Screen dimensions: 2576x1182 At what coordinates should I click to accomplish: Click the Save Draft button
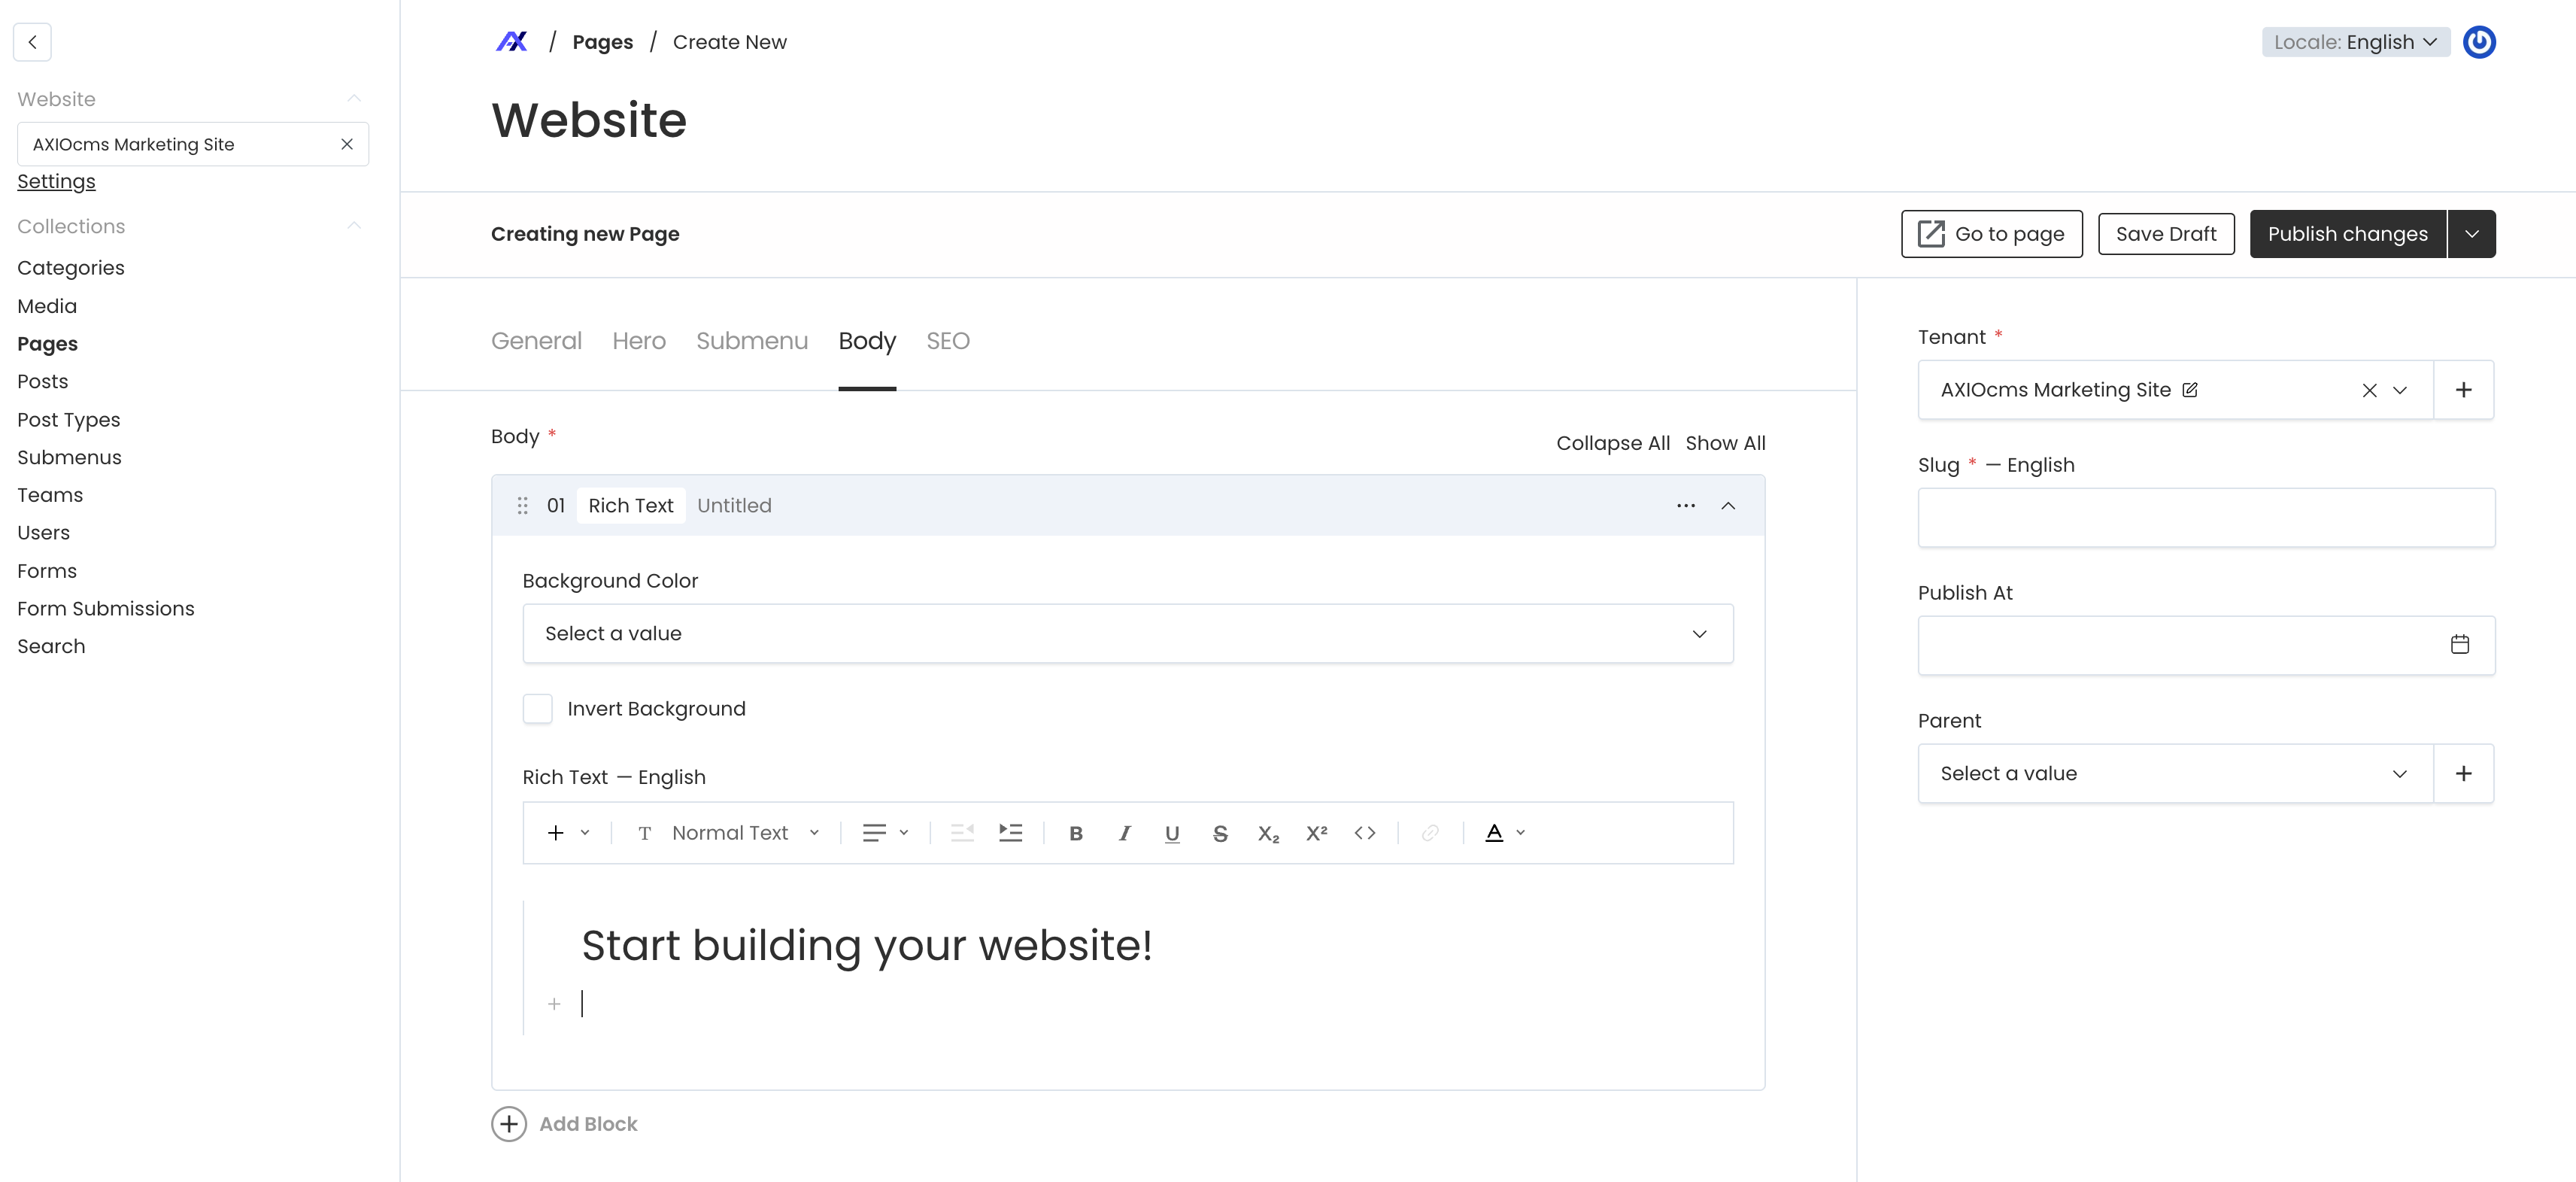(2165, 234)
